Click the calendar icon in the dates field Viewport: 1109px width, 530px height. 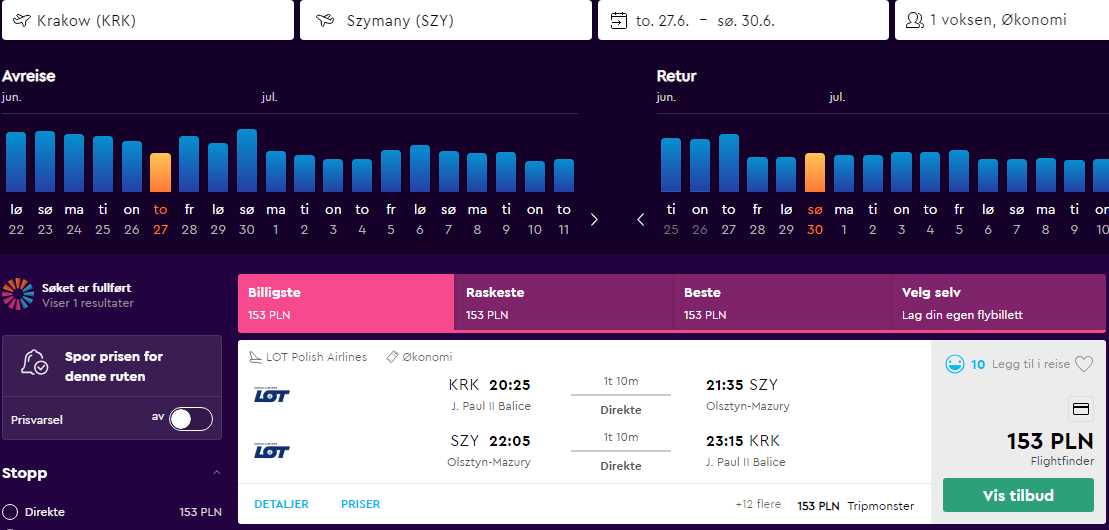619,21
